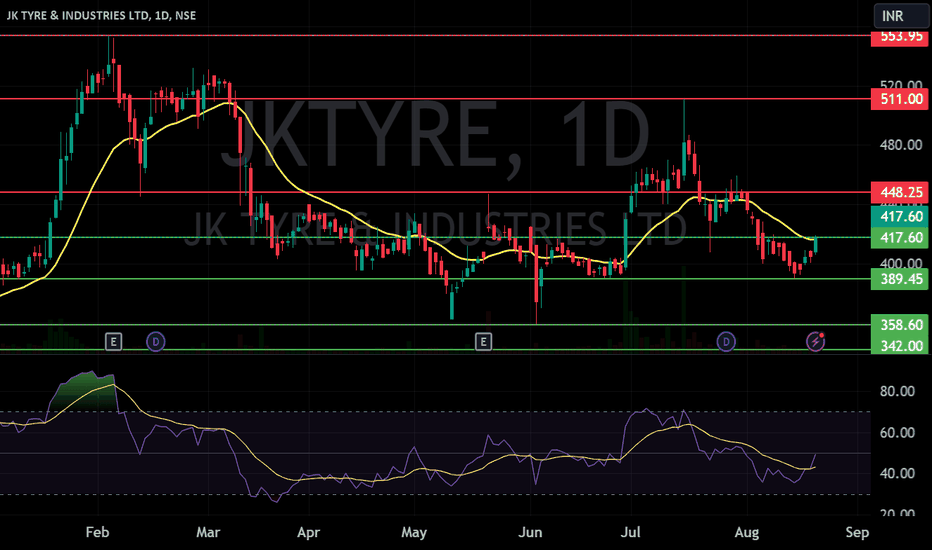
Task: Open the dividend marker between Feb and Mar
Action: [x=156, y=342]
